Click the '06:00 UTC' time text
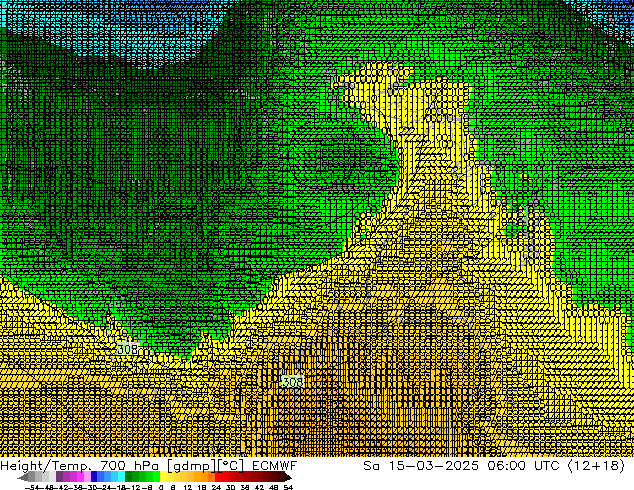The height and width of the screenshot is (490, 634). click(x=523, y=466)
